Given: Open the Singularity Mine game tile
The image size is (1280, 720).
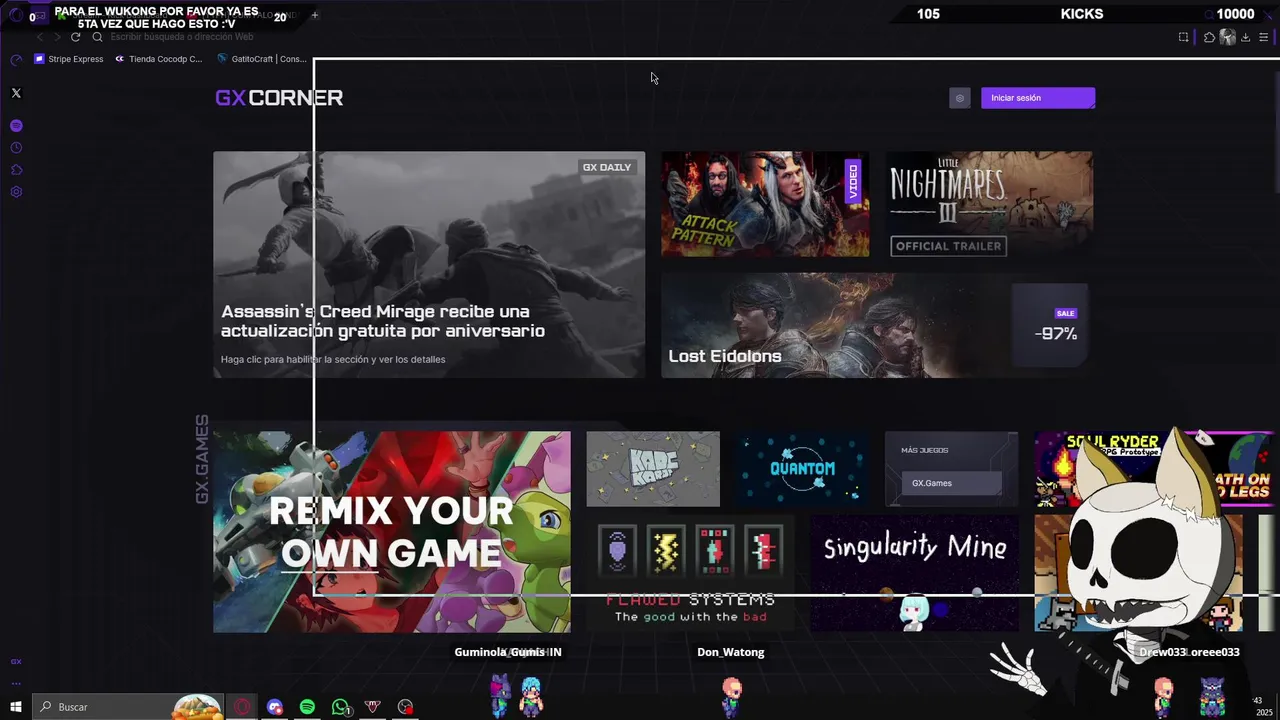Looking at the screenshot, I should click(x=914, y=575).
